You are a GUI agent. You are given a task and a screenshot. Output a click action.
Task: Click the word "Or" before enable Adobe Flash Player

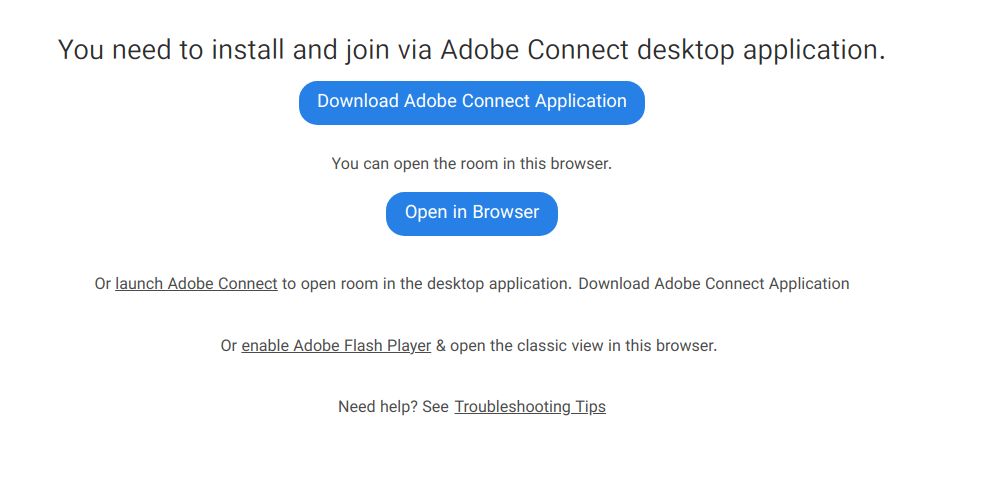point(229,346)
